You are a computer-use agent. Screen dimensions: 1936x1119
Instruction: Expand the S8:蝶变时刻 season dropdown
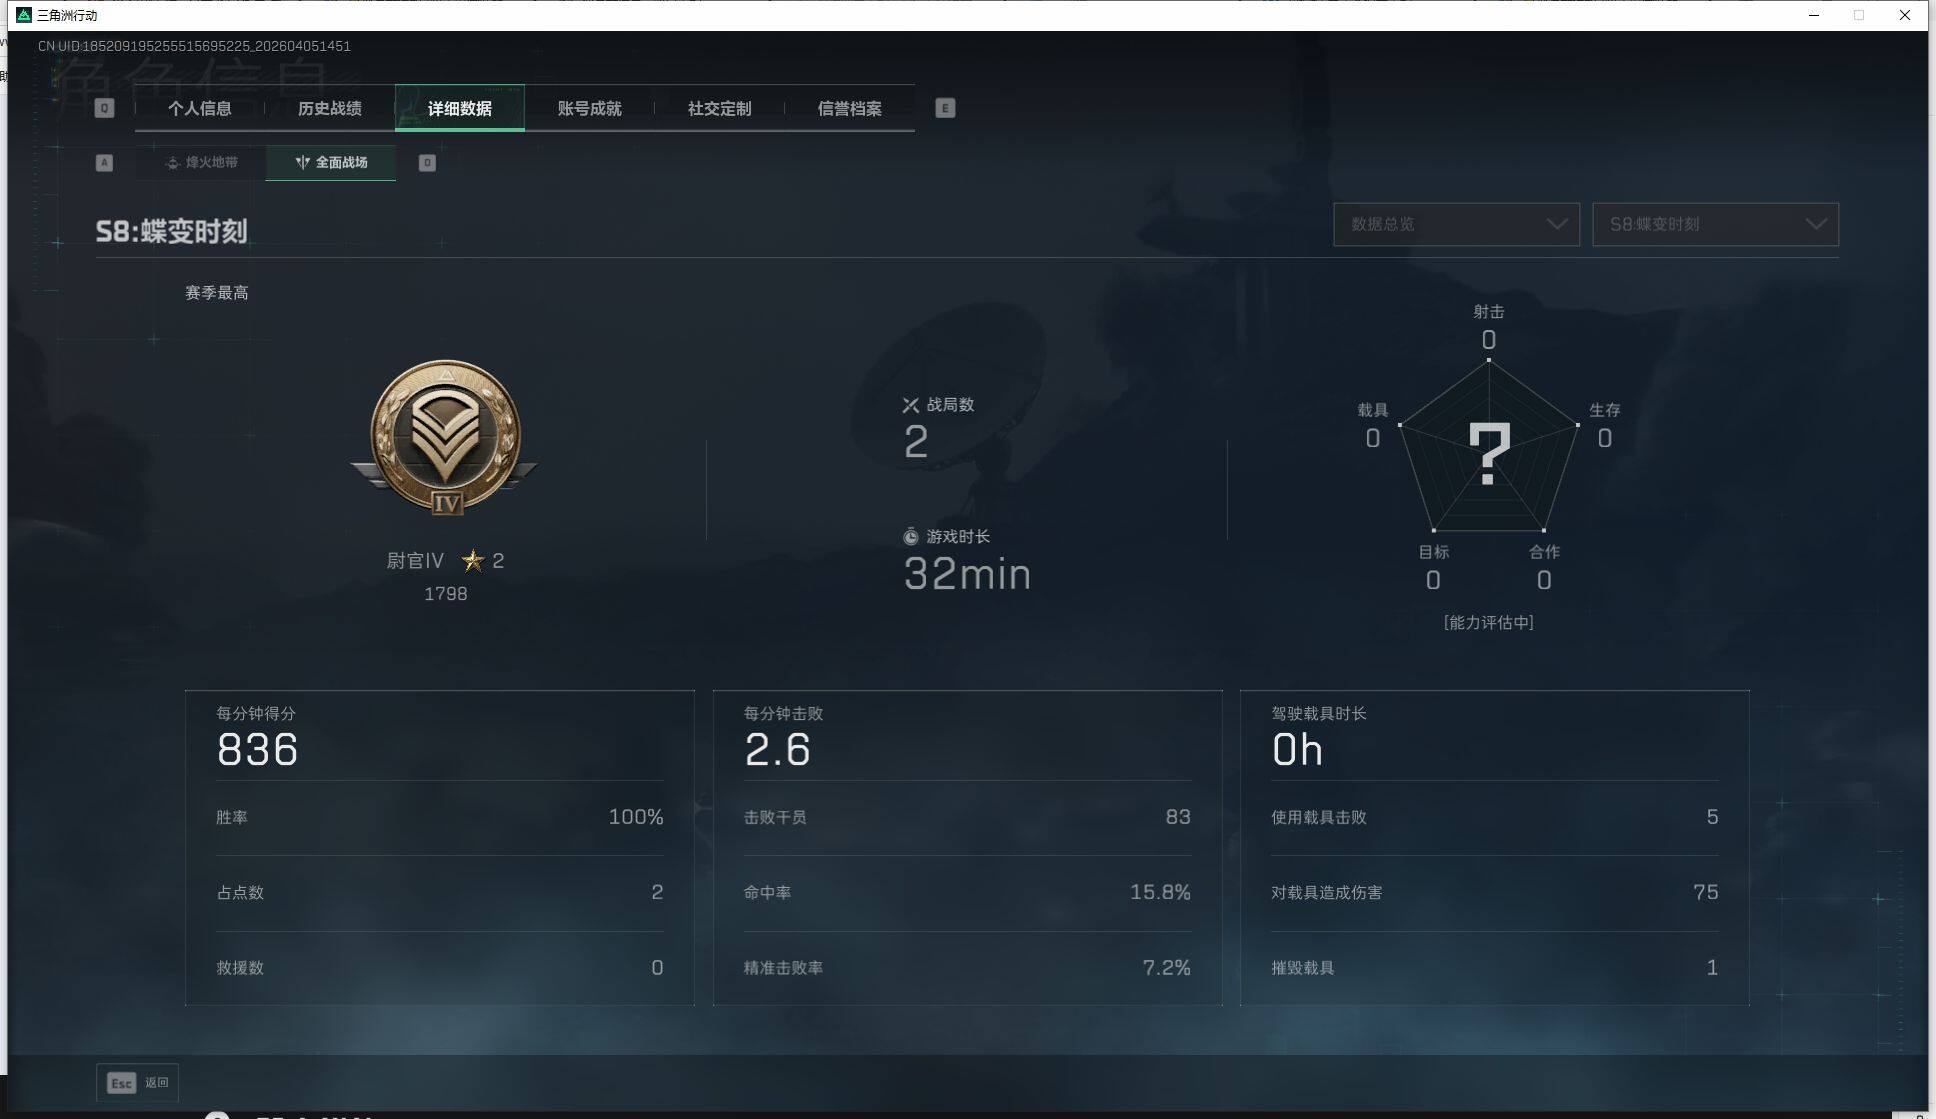pyautogui.click(x=1715, y=224)
